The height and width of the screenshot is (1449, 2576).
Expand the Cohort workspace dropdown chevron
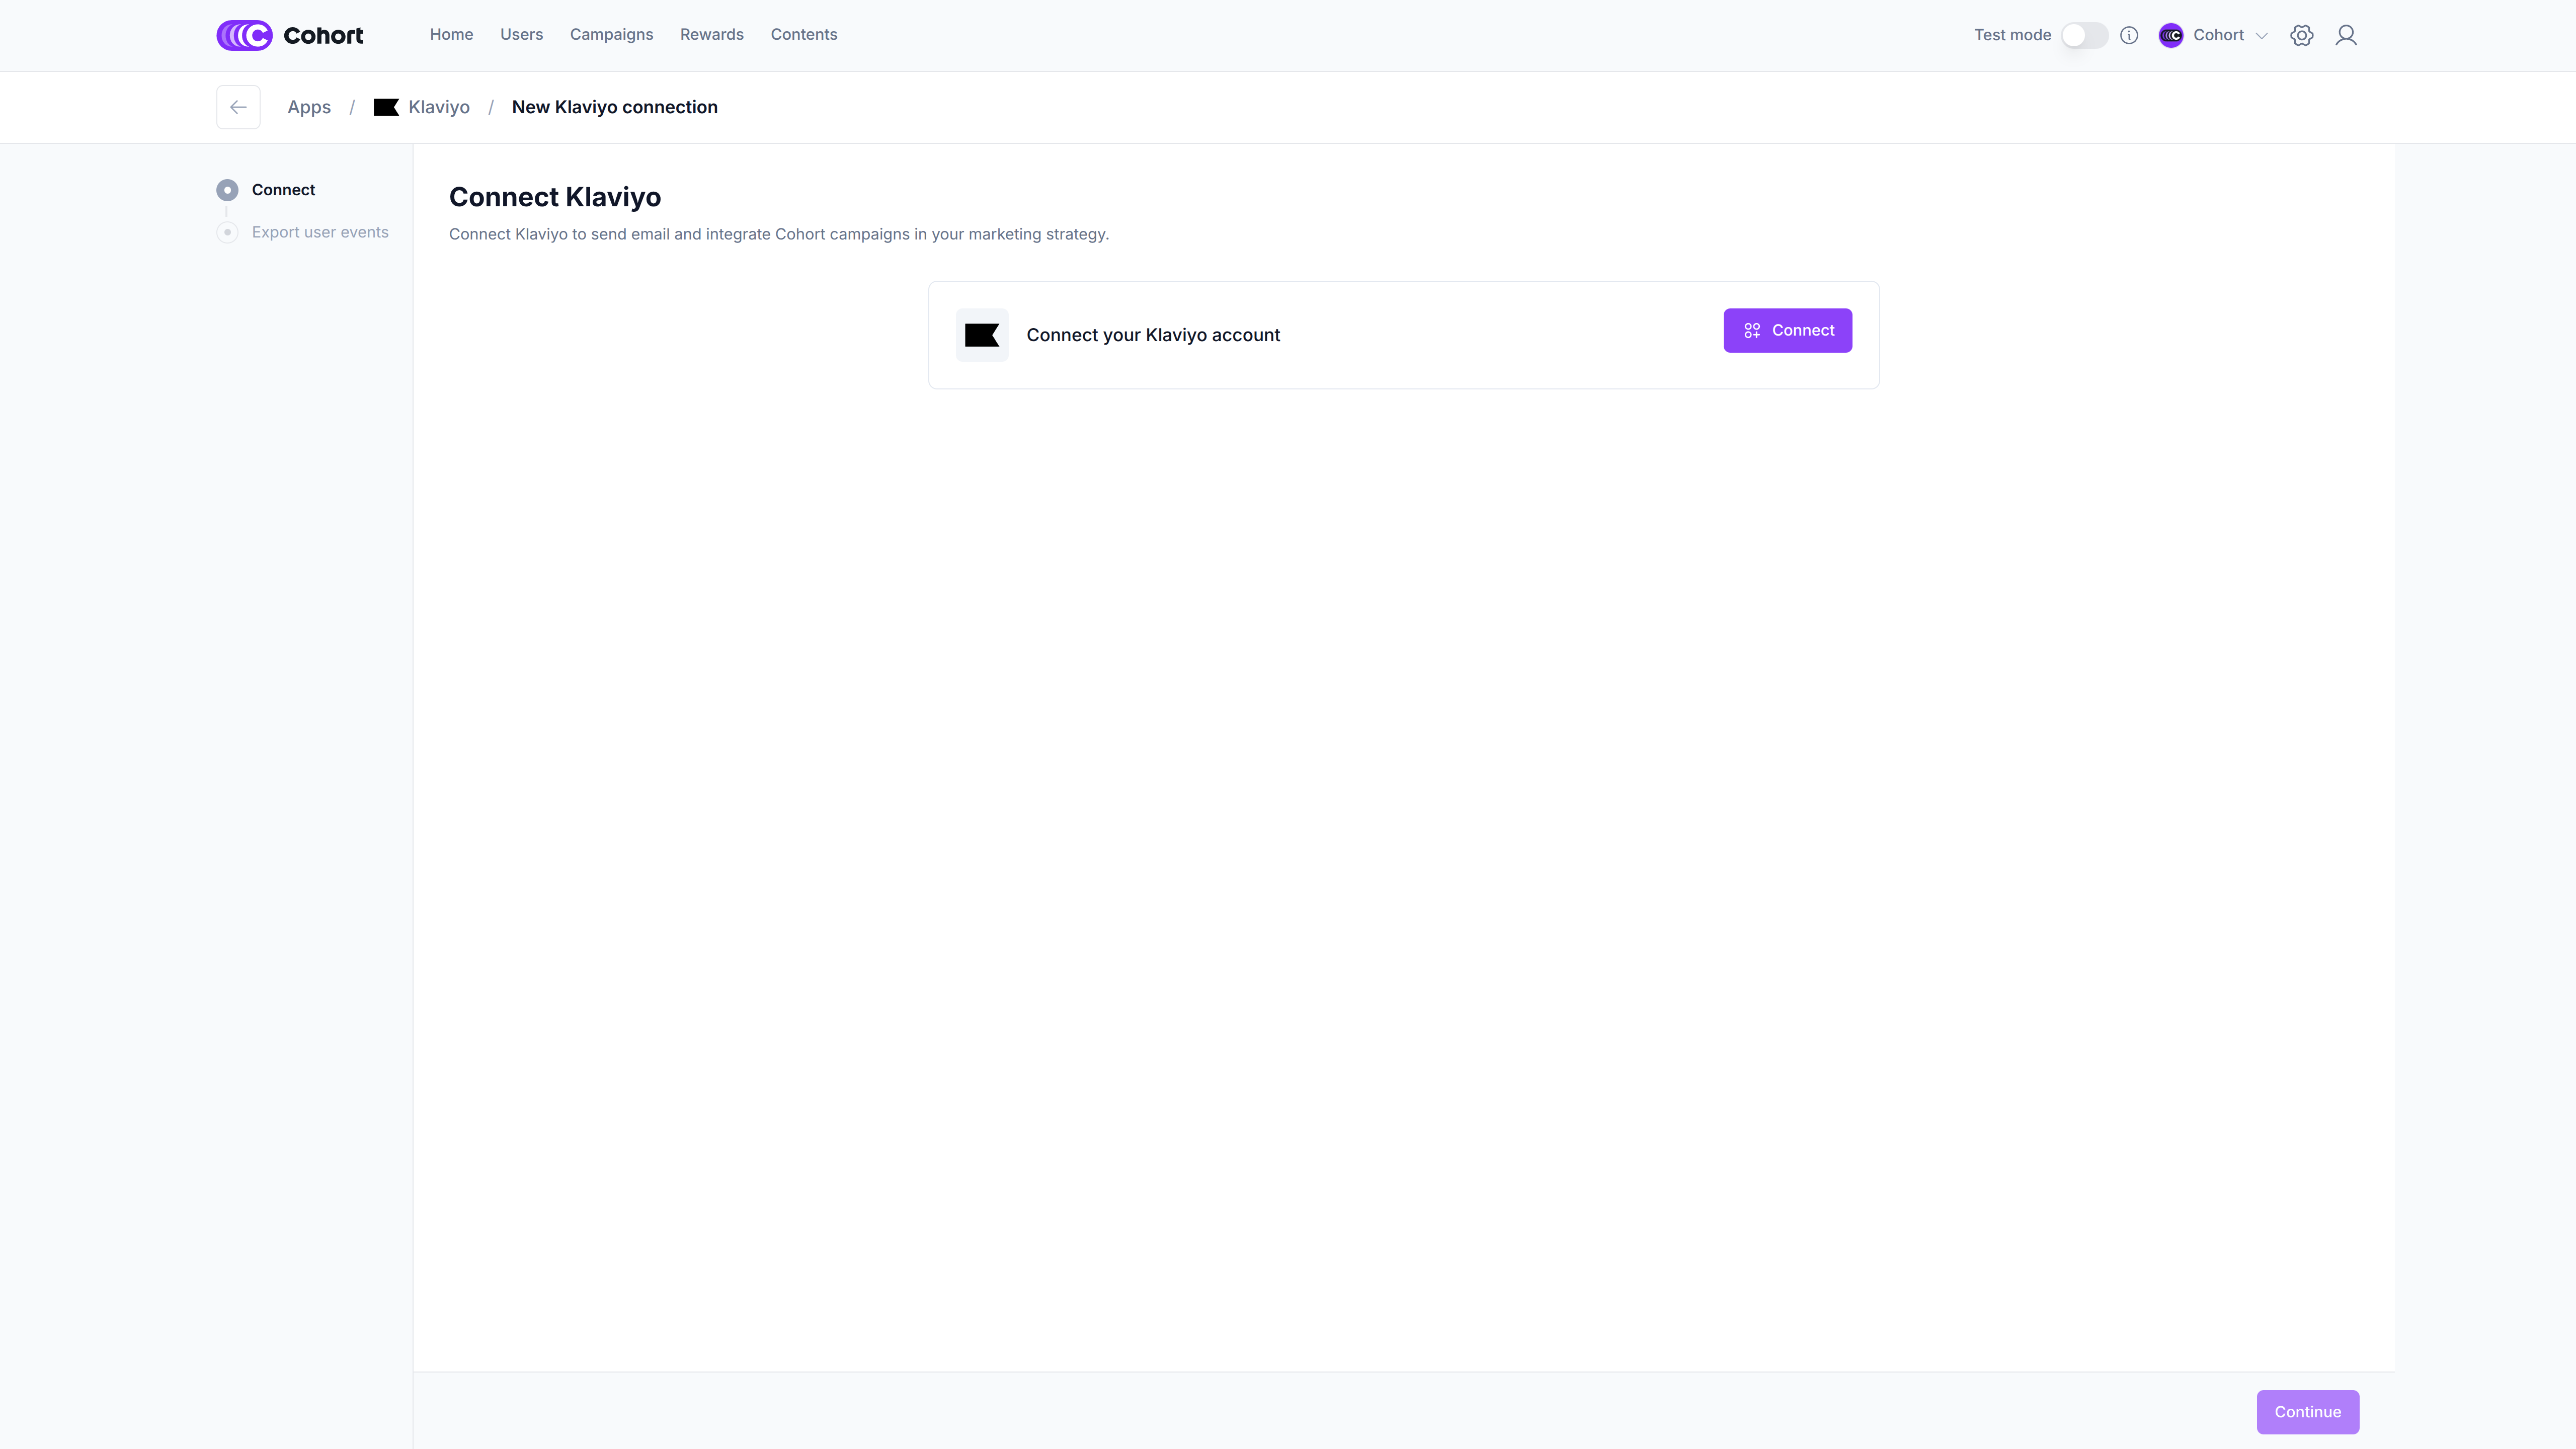click(2262, 36)
